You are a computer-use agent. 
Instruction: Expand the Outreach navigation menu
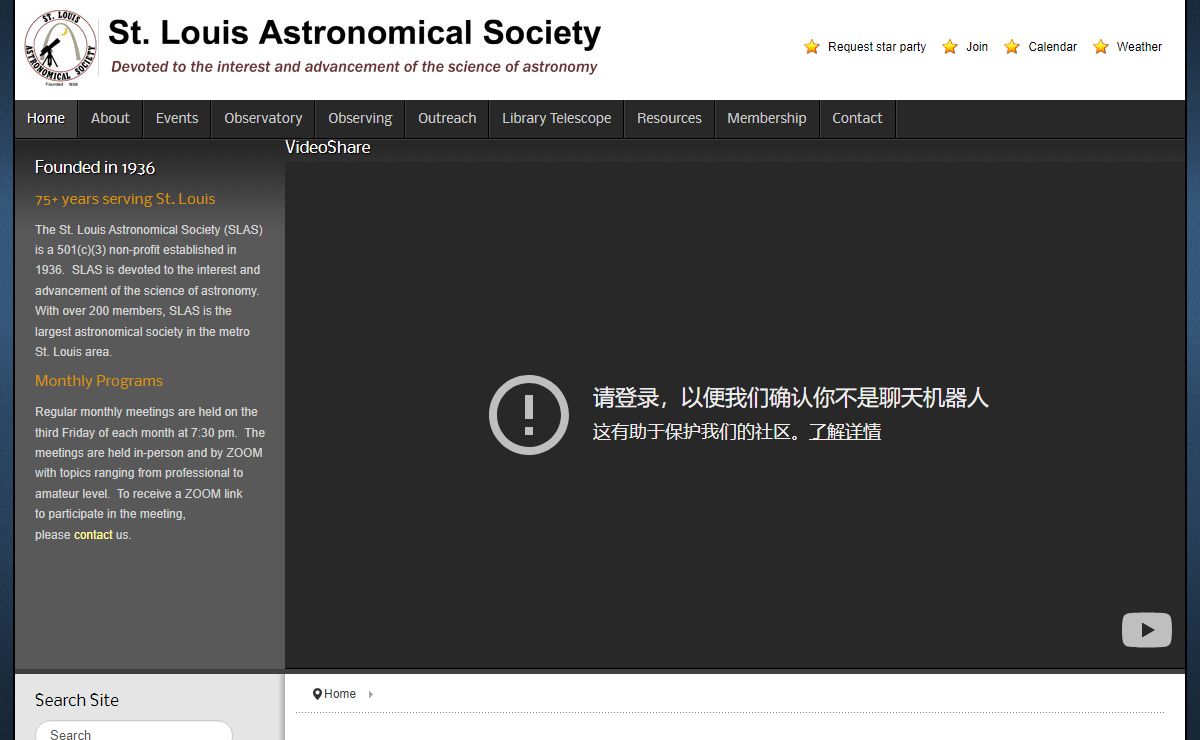point(447,118)
